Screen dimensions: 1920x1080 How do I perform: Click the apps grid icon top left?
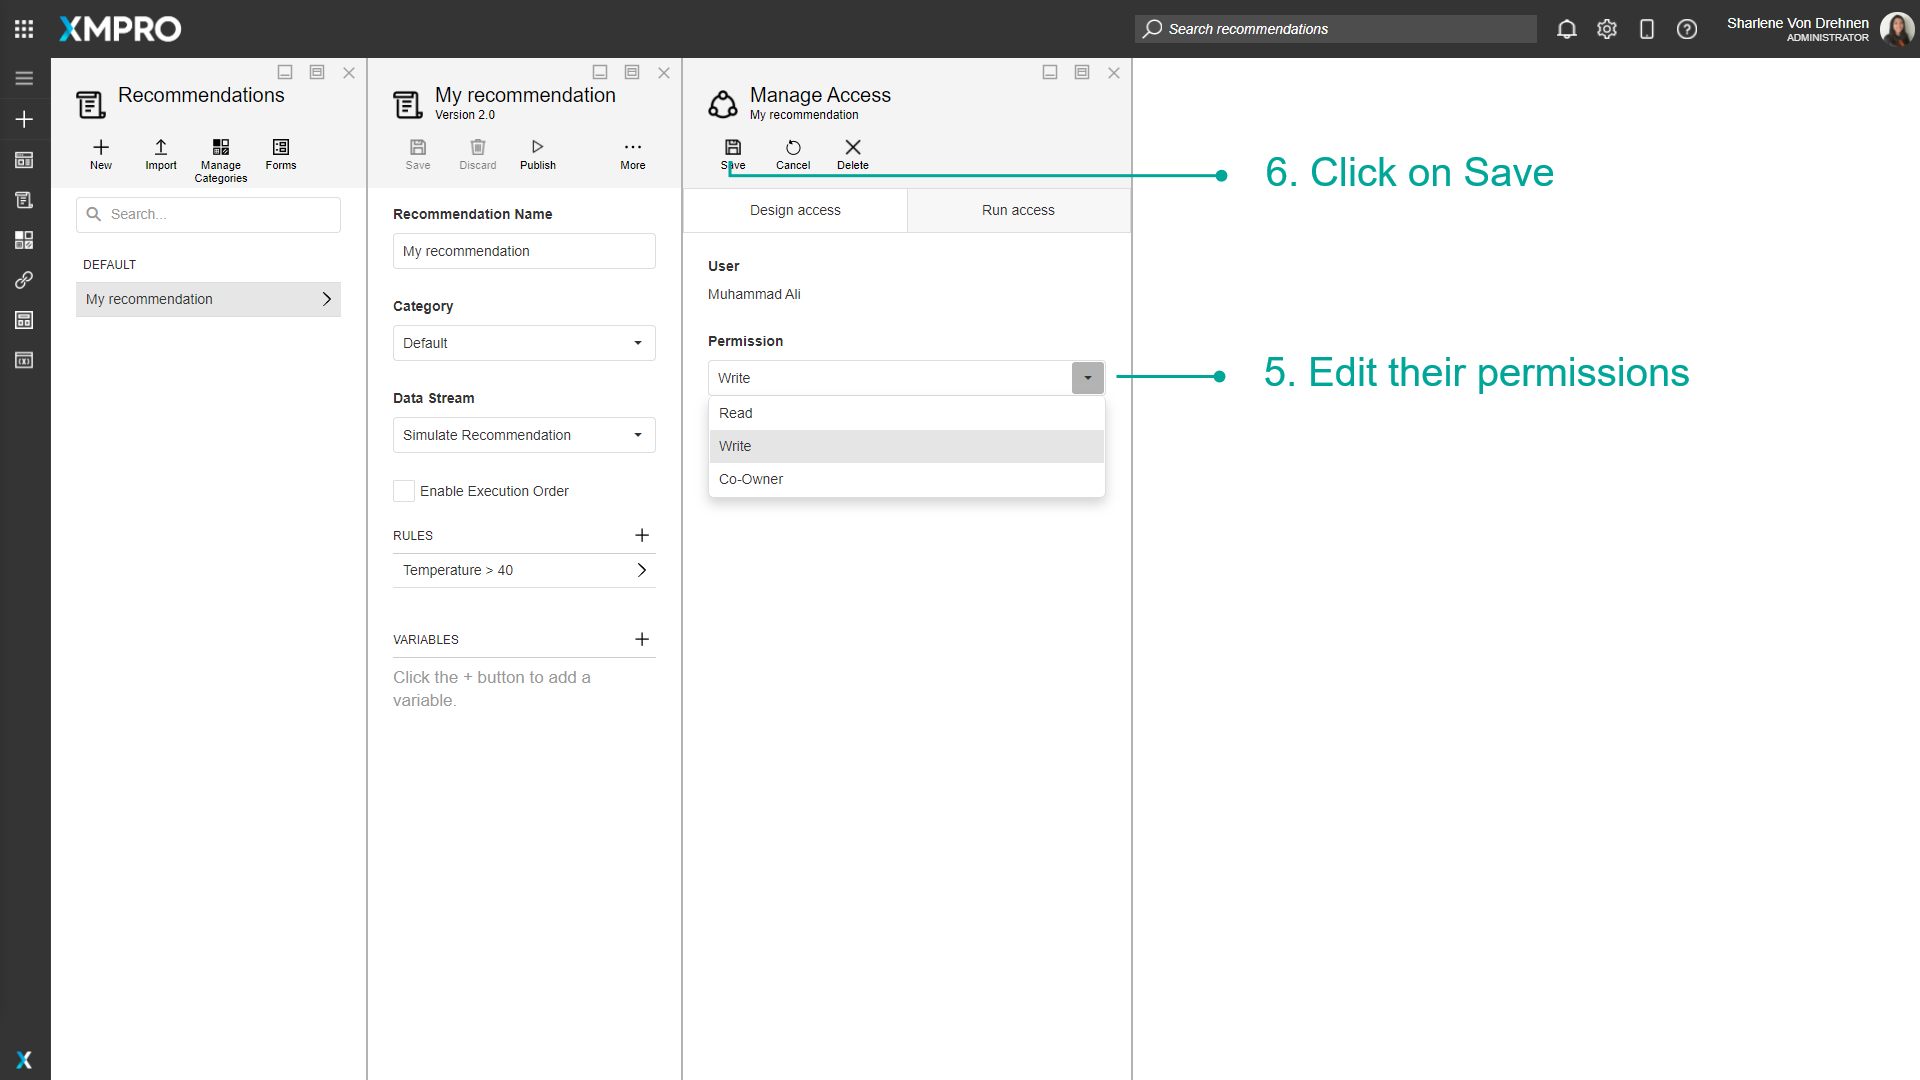click(24, 28)
